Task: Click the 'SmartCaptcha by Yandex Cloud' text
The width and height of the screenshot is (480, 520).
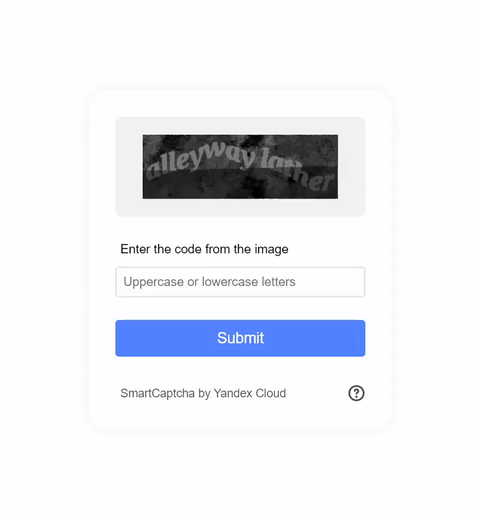Action: coord(203,393)
